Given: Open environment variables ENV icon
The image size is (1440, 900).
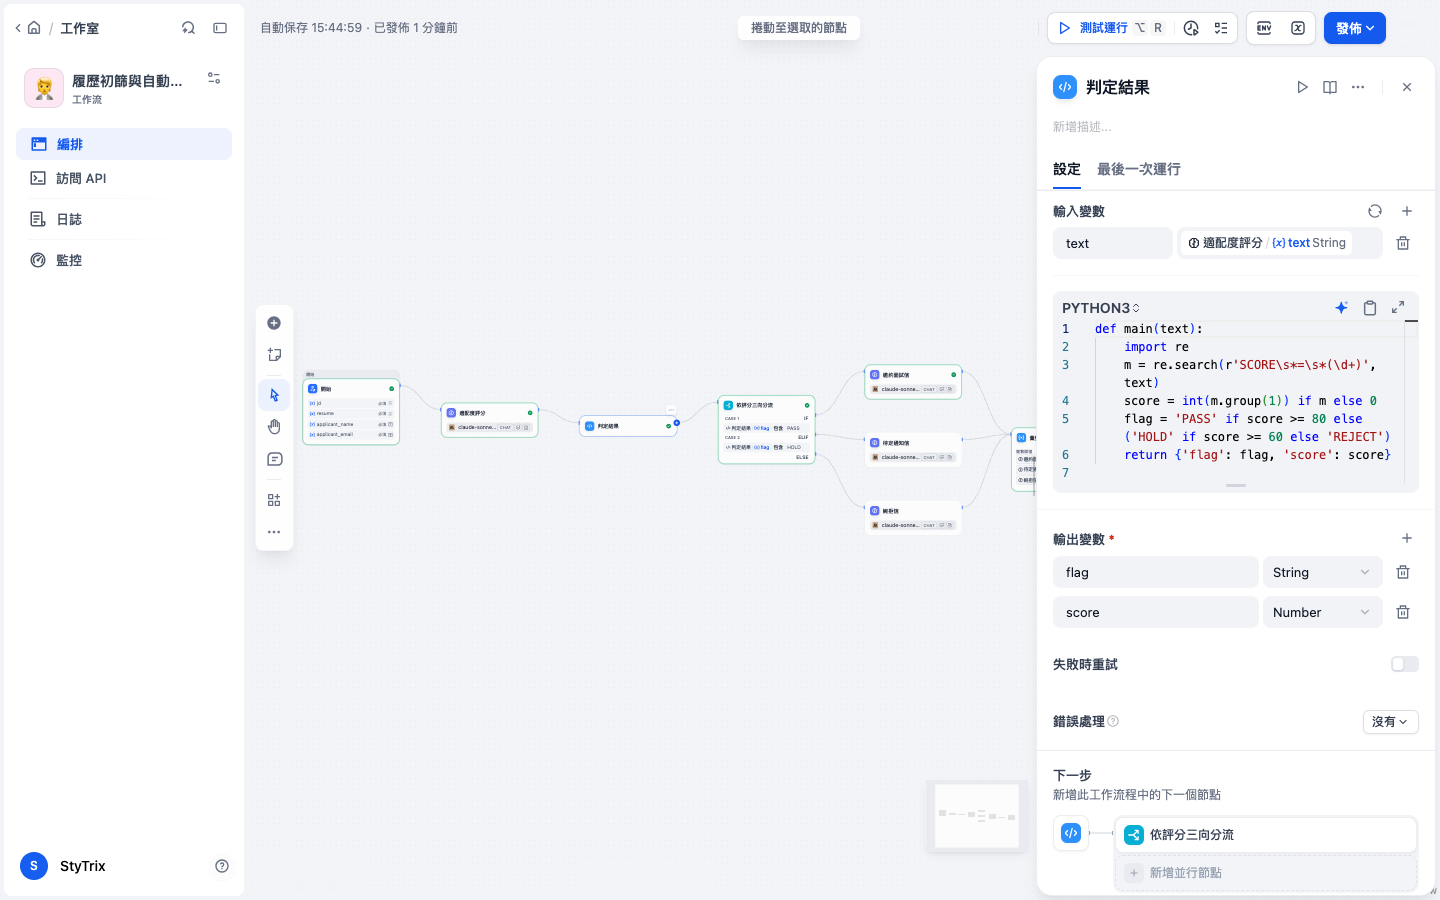Looking at the screenshot, I should (x=1264, y=28).
